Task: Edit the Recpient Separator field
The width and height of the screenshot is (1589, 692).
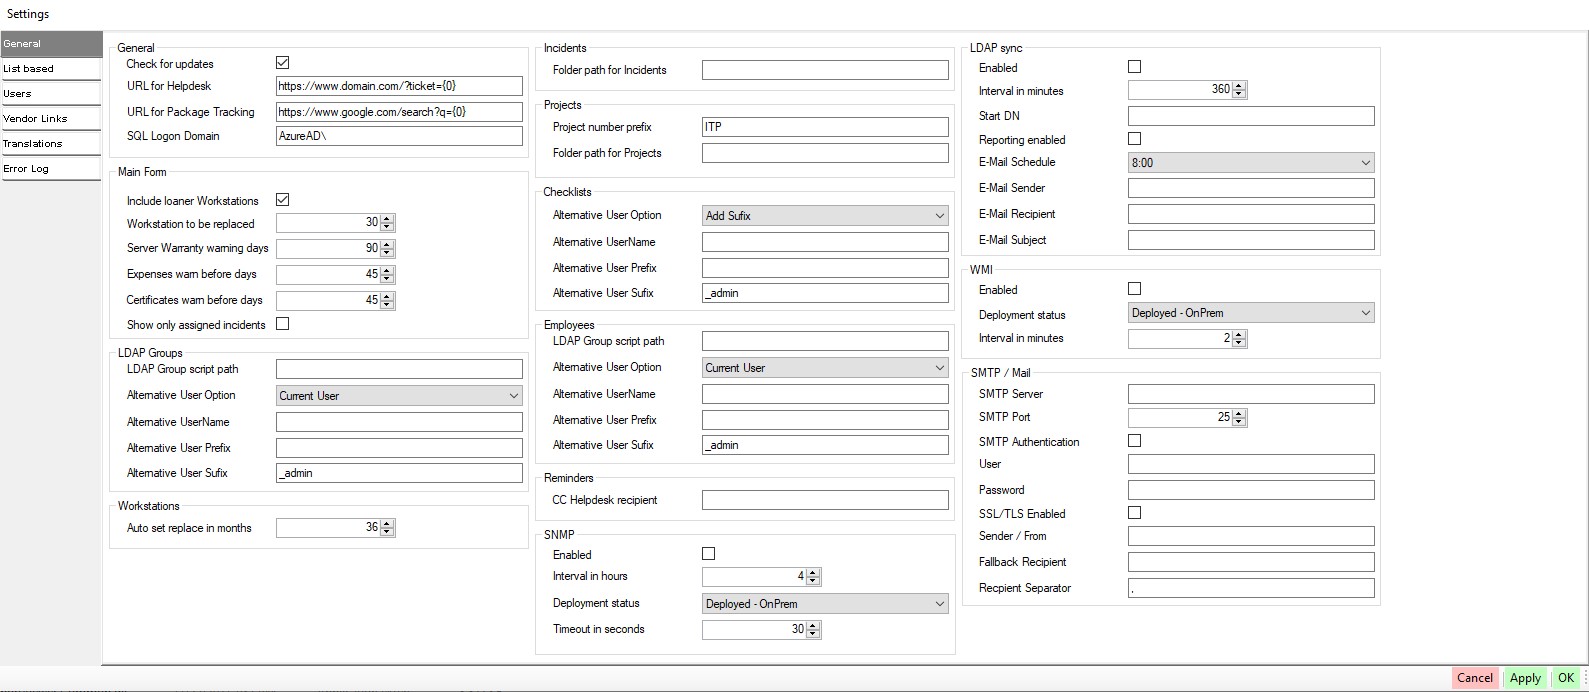Action: (1251, 588)
